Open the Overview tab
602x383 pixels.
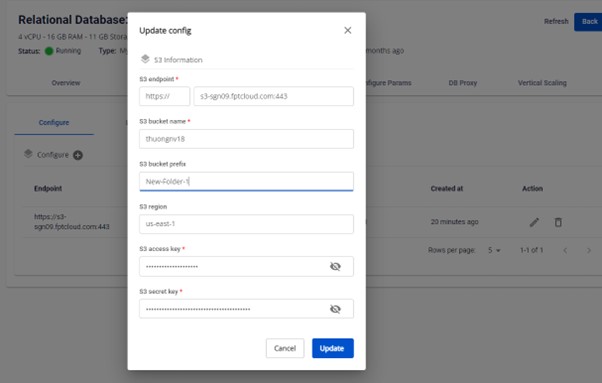point(66,83)
